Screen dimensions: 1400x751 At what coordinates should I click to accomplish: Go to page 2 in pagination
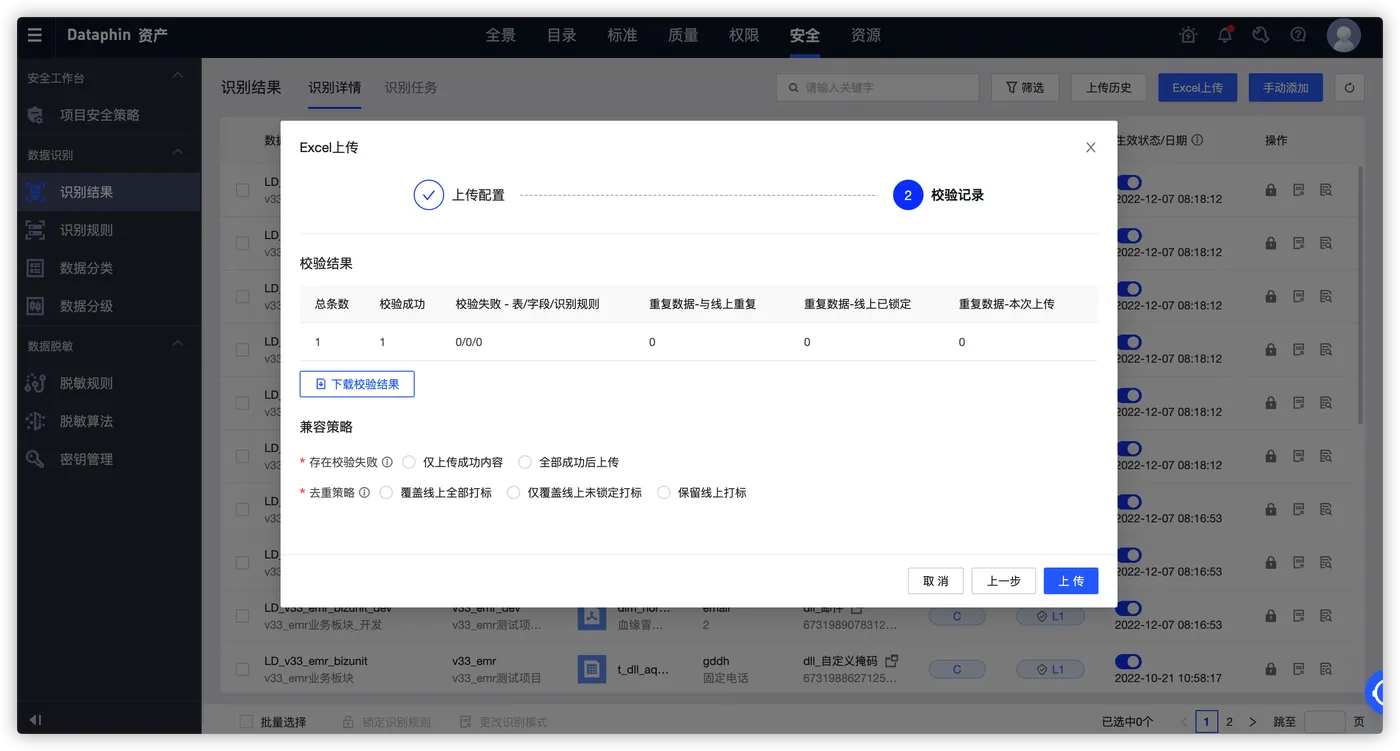tap(1230, 721)
